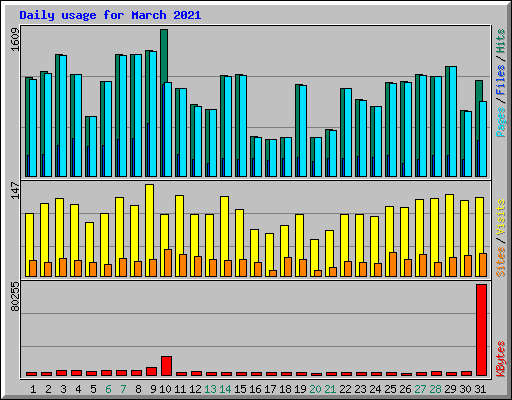Click the red KBytes bar for day 10
Image resolution: width=512 pixels, height=400 pixels.
pyautogui.click(x=166, y=366)
